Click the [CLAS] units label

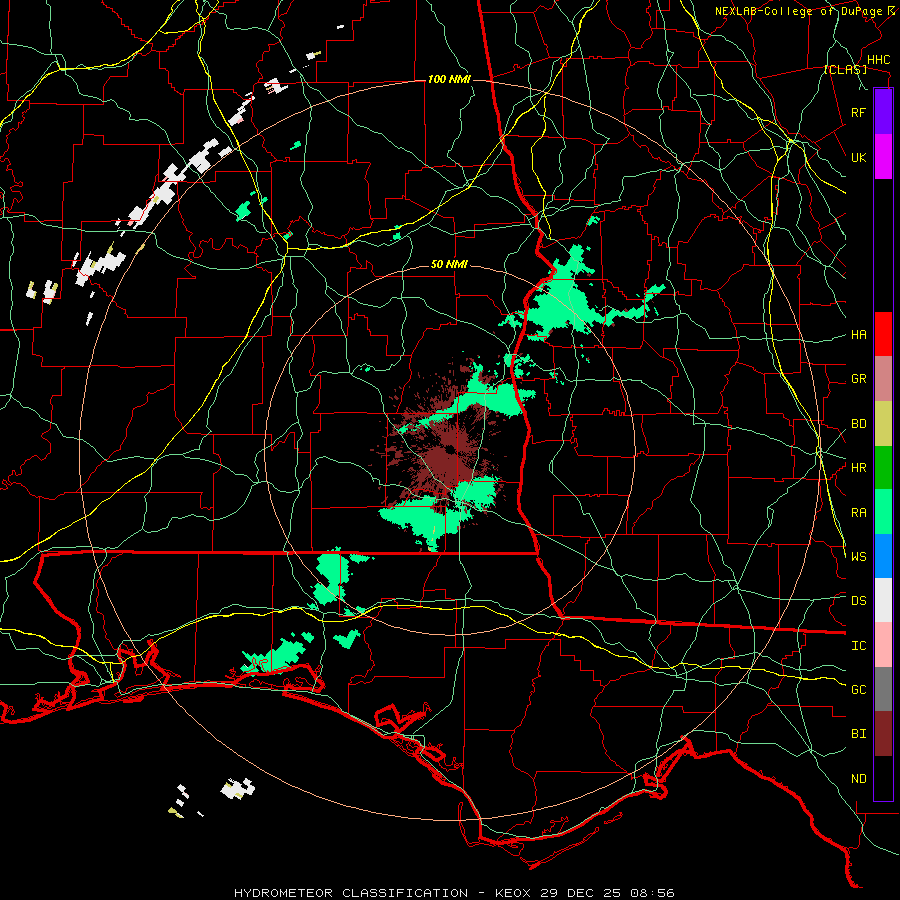pos(845,70)
